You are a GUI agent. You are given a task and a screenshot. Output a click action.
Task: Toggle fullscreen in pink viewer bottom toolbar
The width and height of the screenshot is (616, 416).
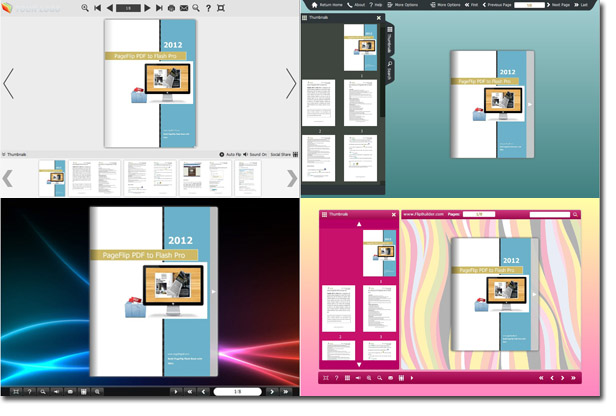pyautogui.click(x=326, y=378)
